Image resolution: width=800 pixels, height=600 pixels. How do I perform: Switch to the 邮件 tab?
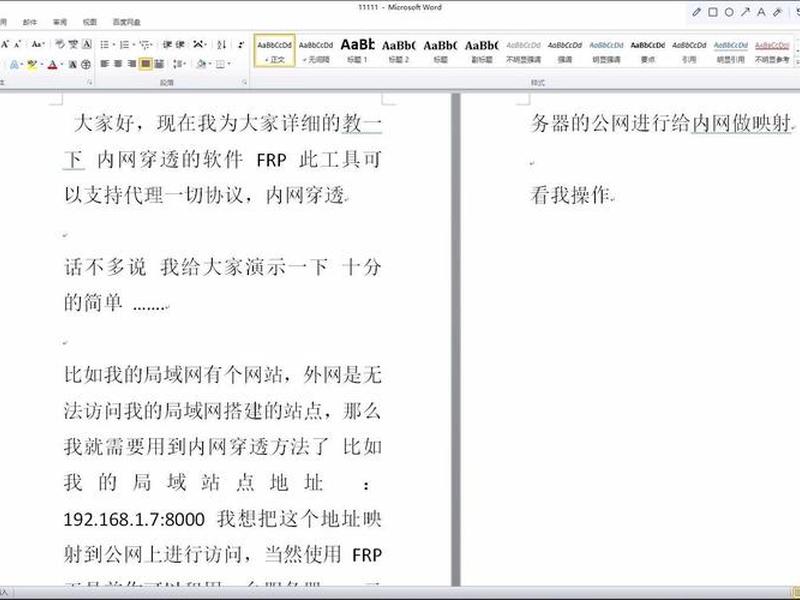(30, 22)
